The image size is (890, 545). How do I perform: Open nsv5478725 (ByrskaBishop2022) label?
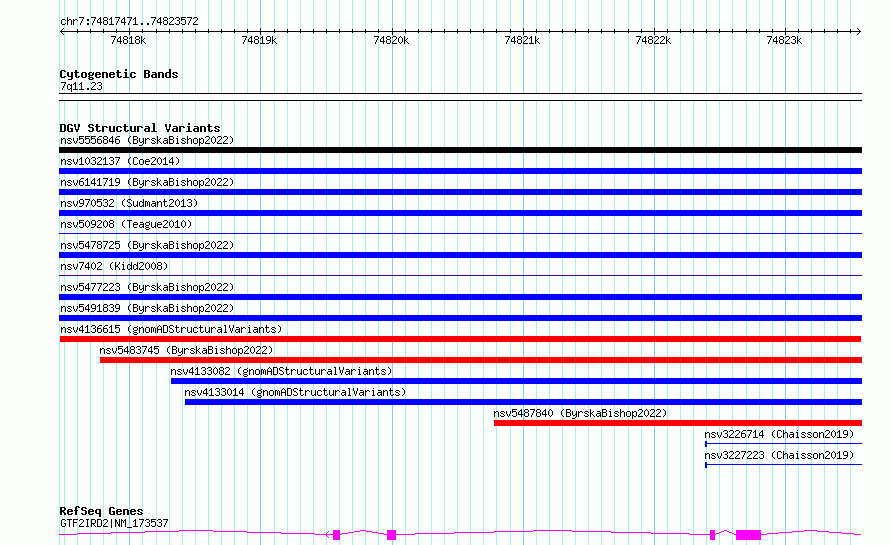pos(147,245)
